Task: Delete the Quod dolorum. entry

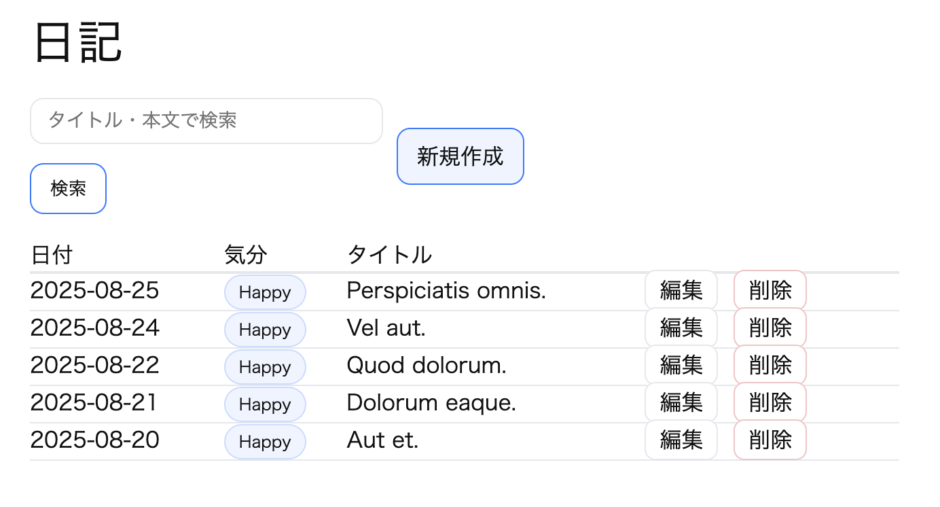Action: tap(770, 365)
